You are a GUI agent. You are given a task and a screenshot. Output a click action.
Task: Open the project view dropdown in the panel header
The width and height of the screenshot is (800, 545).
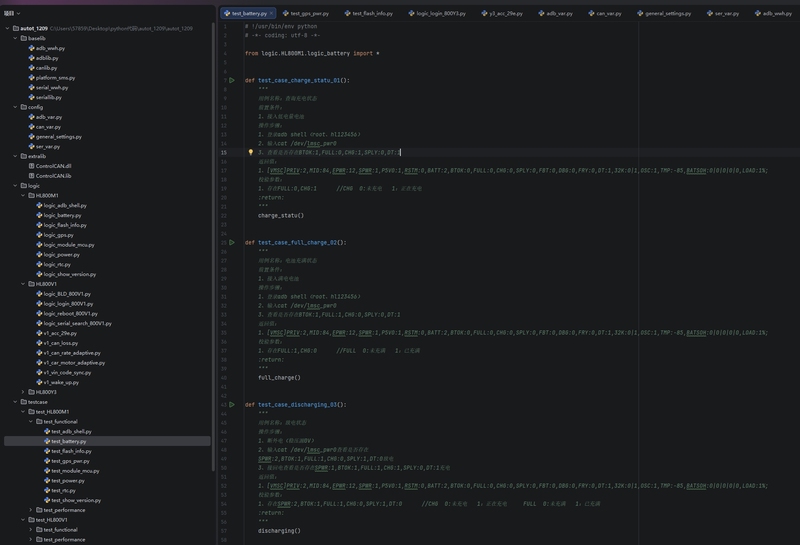20,14
